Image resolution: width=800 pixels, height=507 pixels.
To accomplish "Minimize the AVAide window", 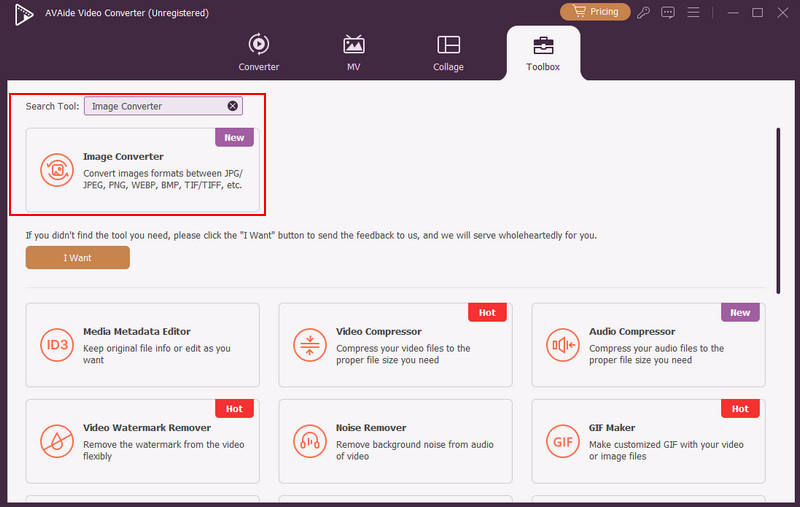I will (733, 13).
